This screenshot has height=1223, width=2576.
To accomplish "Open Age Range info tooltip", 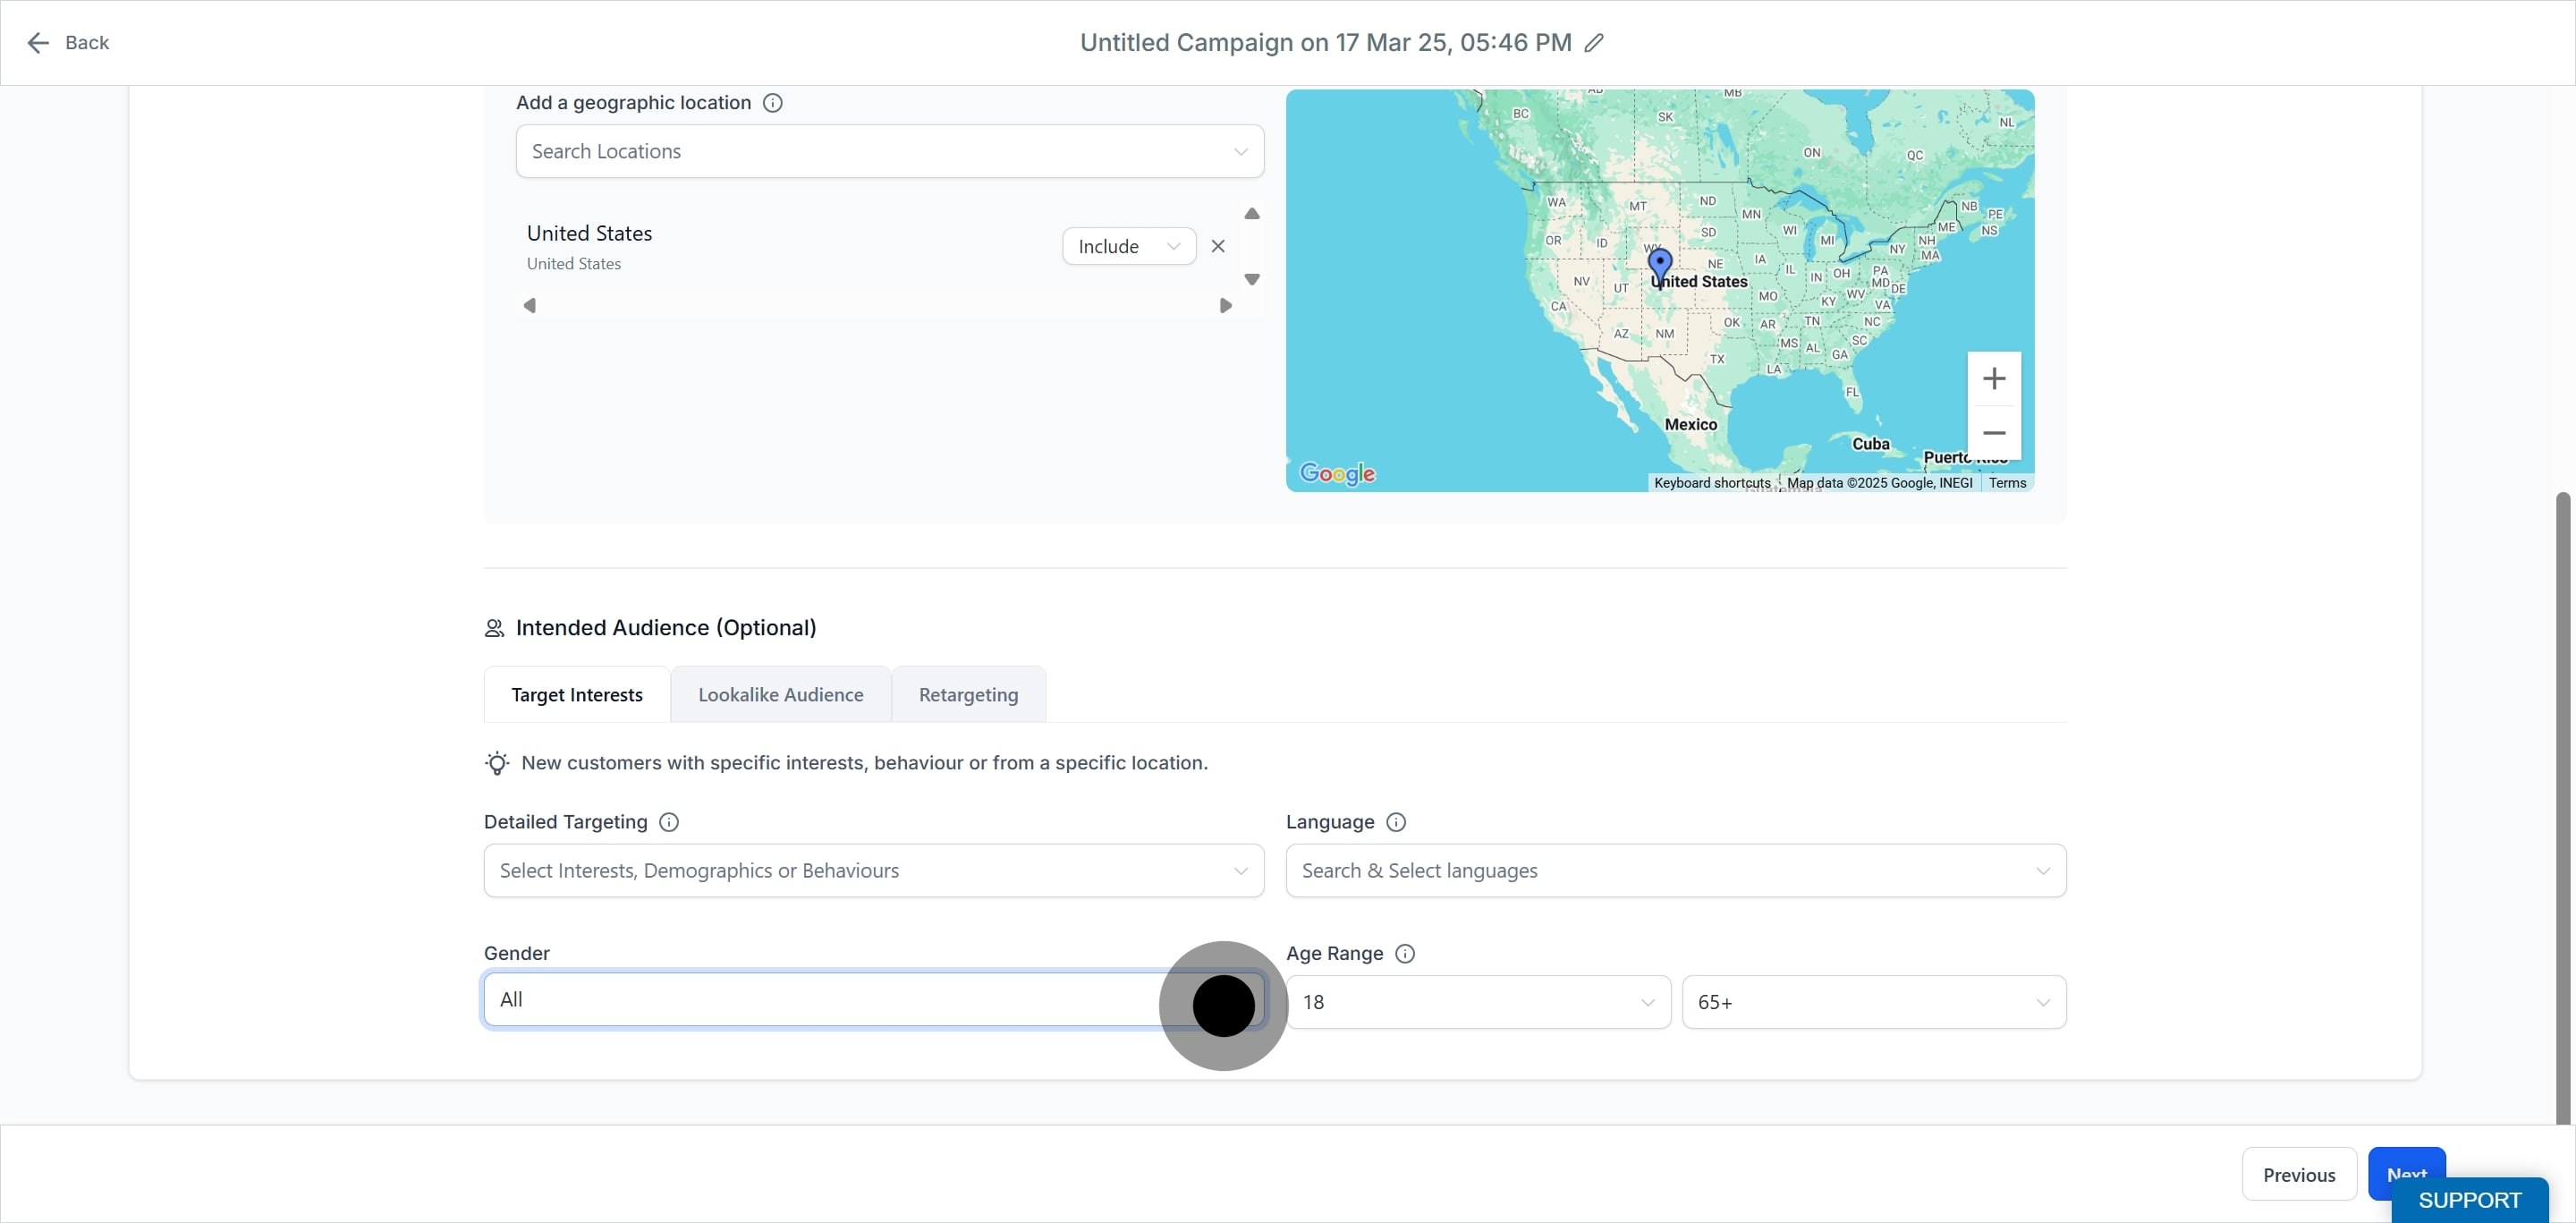I will (1405, 954).
